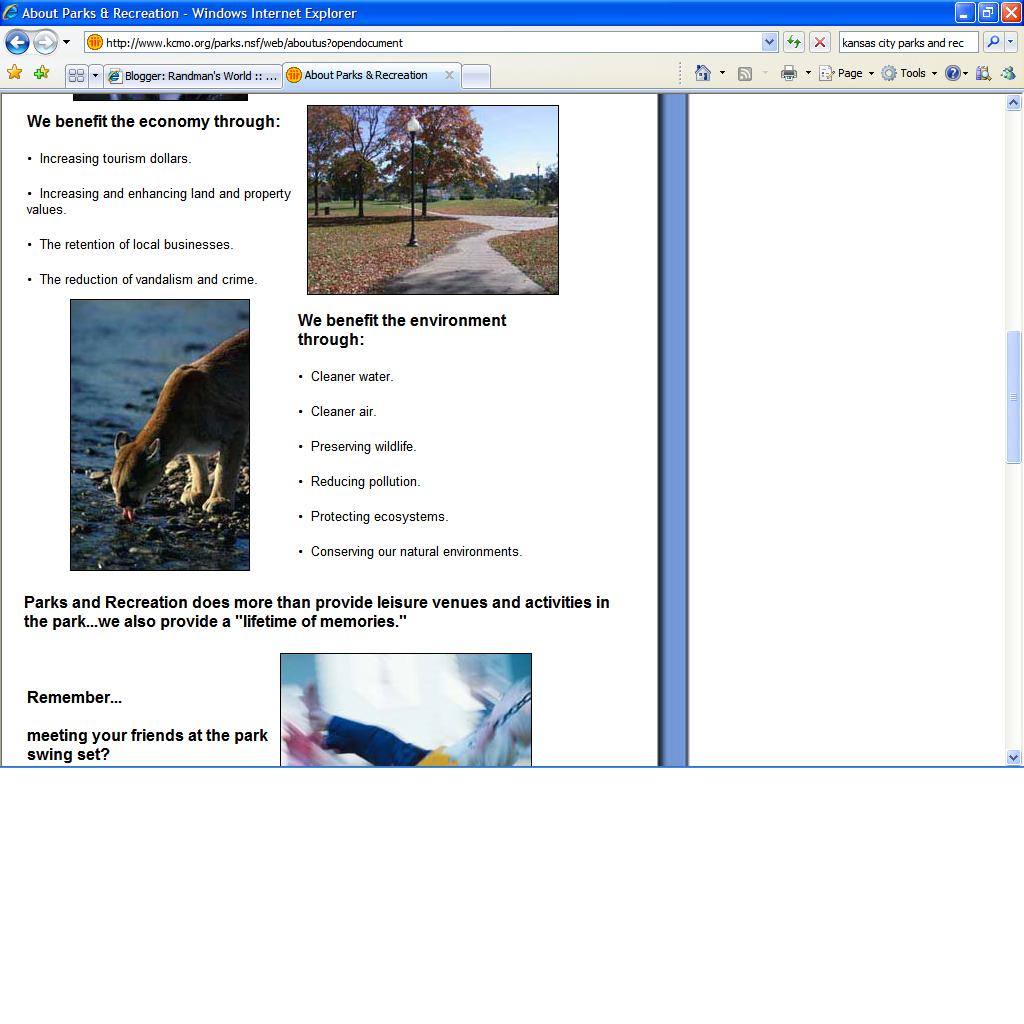Open the search options dropdown arrow
This screenshot has width=1024, height=1024.
click(x=1010, y=42)
